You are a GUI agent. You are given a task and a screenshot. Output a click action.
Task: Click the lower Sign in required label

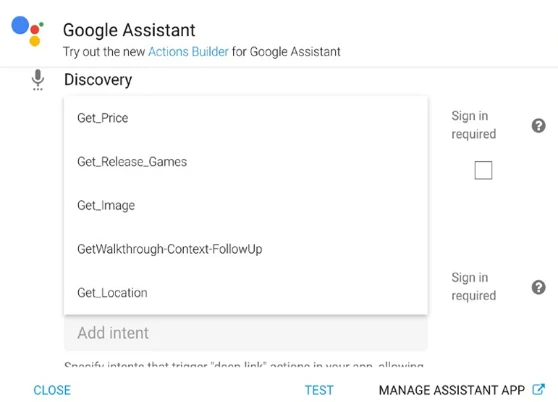click(473, 286)
